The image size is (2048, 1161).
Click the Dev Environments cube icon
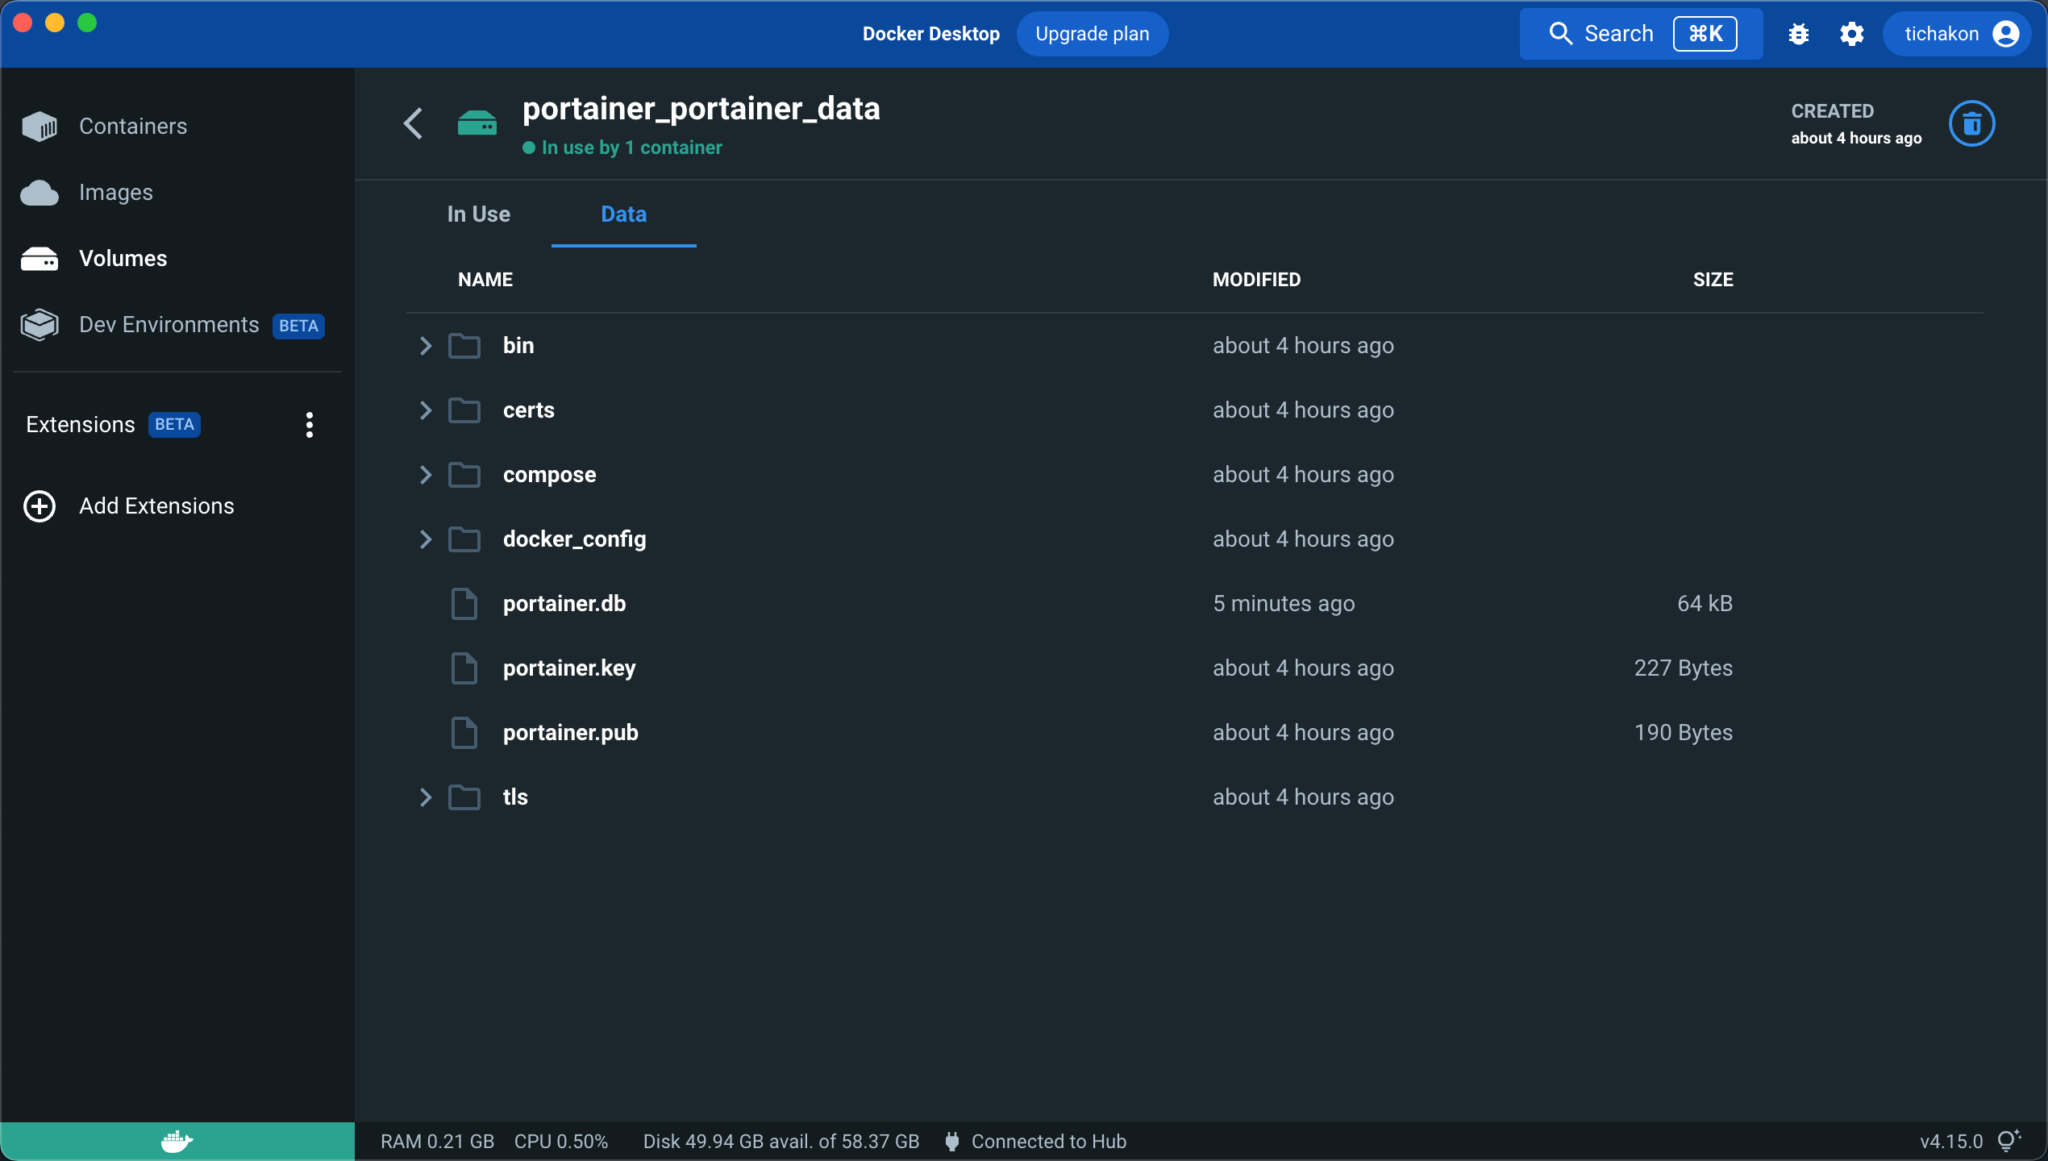38,324
